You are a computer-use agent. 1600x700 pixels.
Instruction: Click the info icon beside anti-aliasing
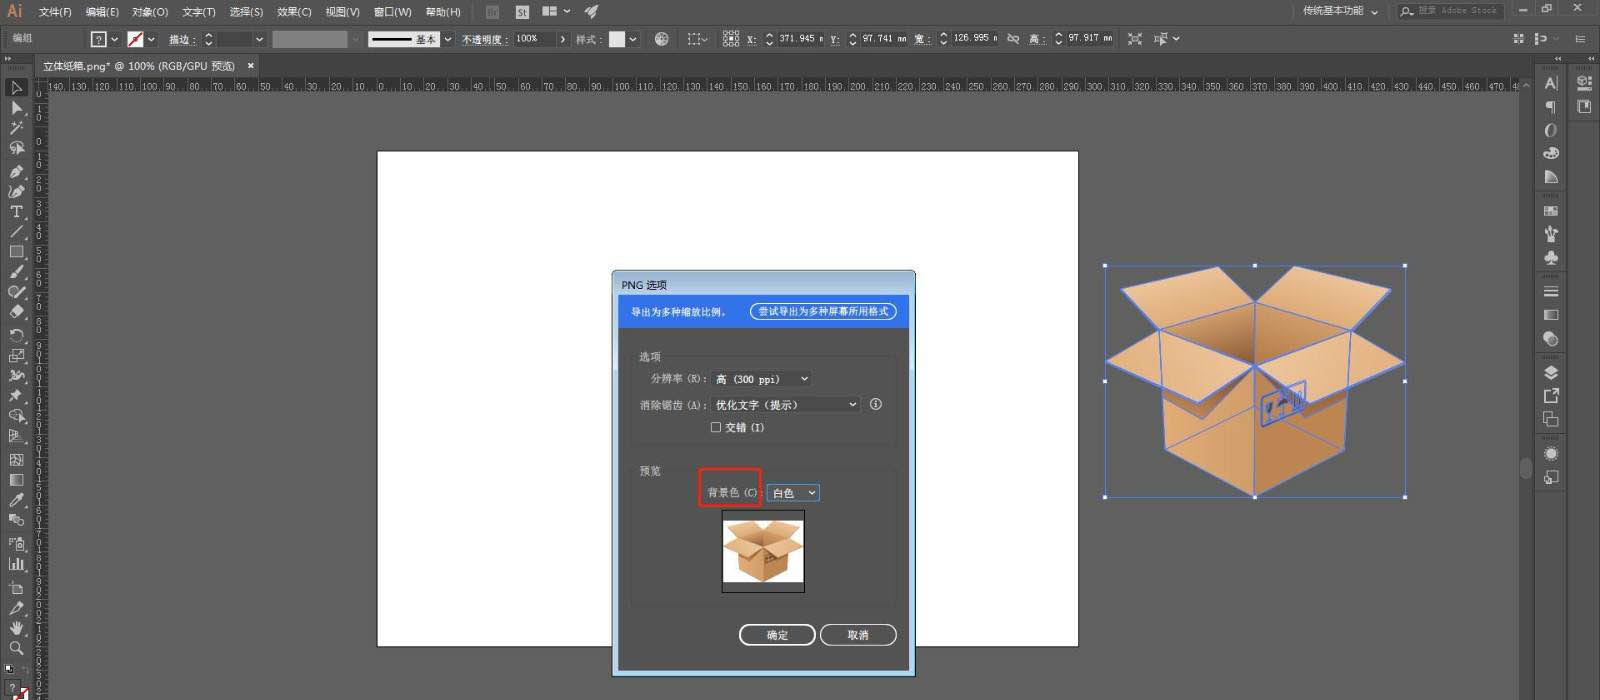[x=876, y=404]
